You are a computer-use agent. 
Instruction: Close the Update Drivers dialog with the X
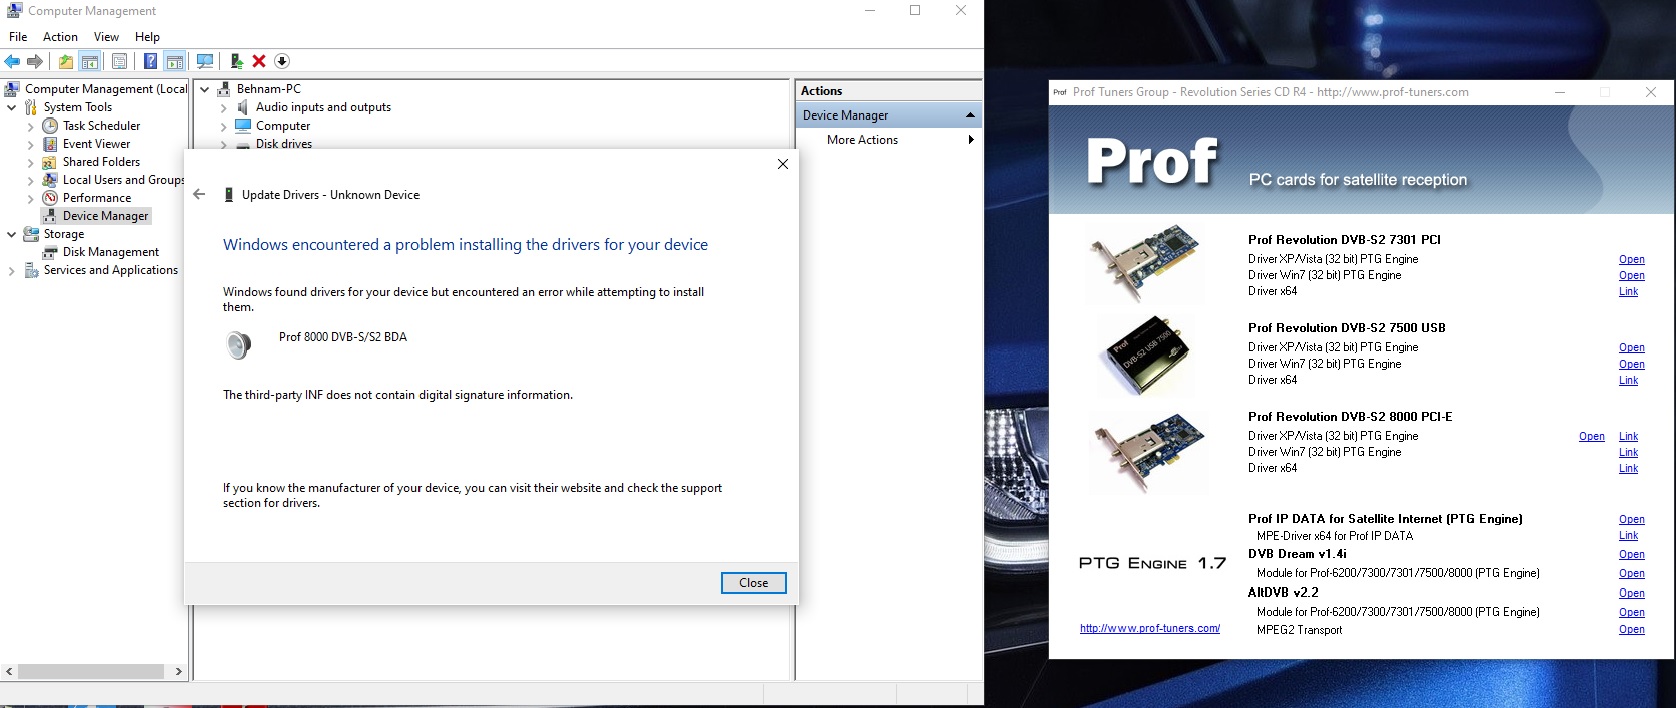(x=783, y=164)
